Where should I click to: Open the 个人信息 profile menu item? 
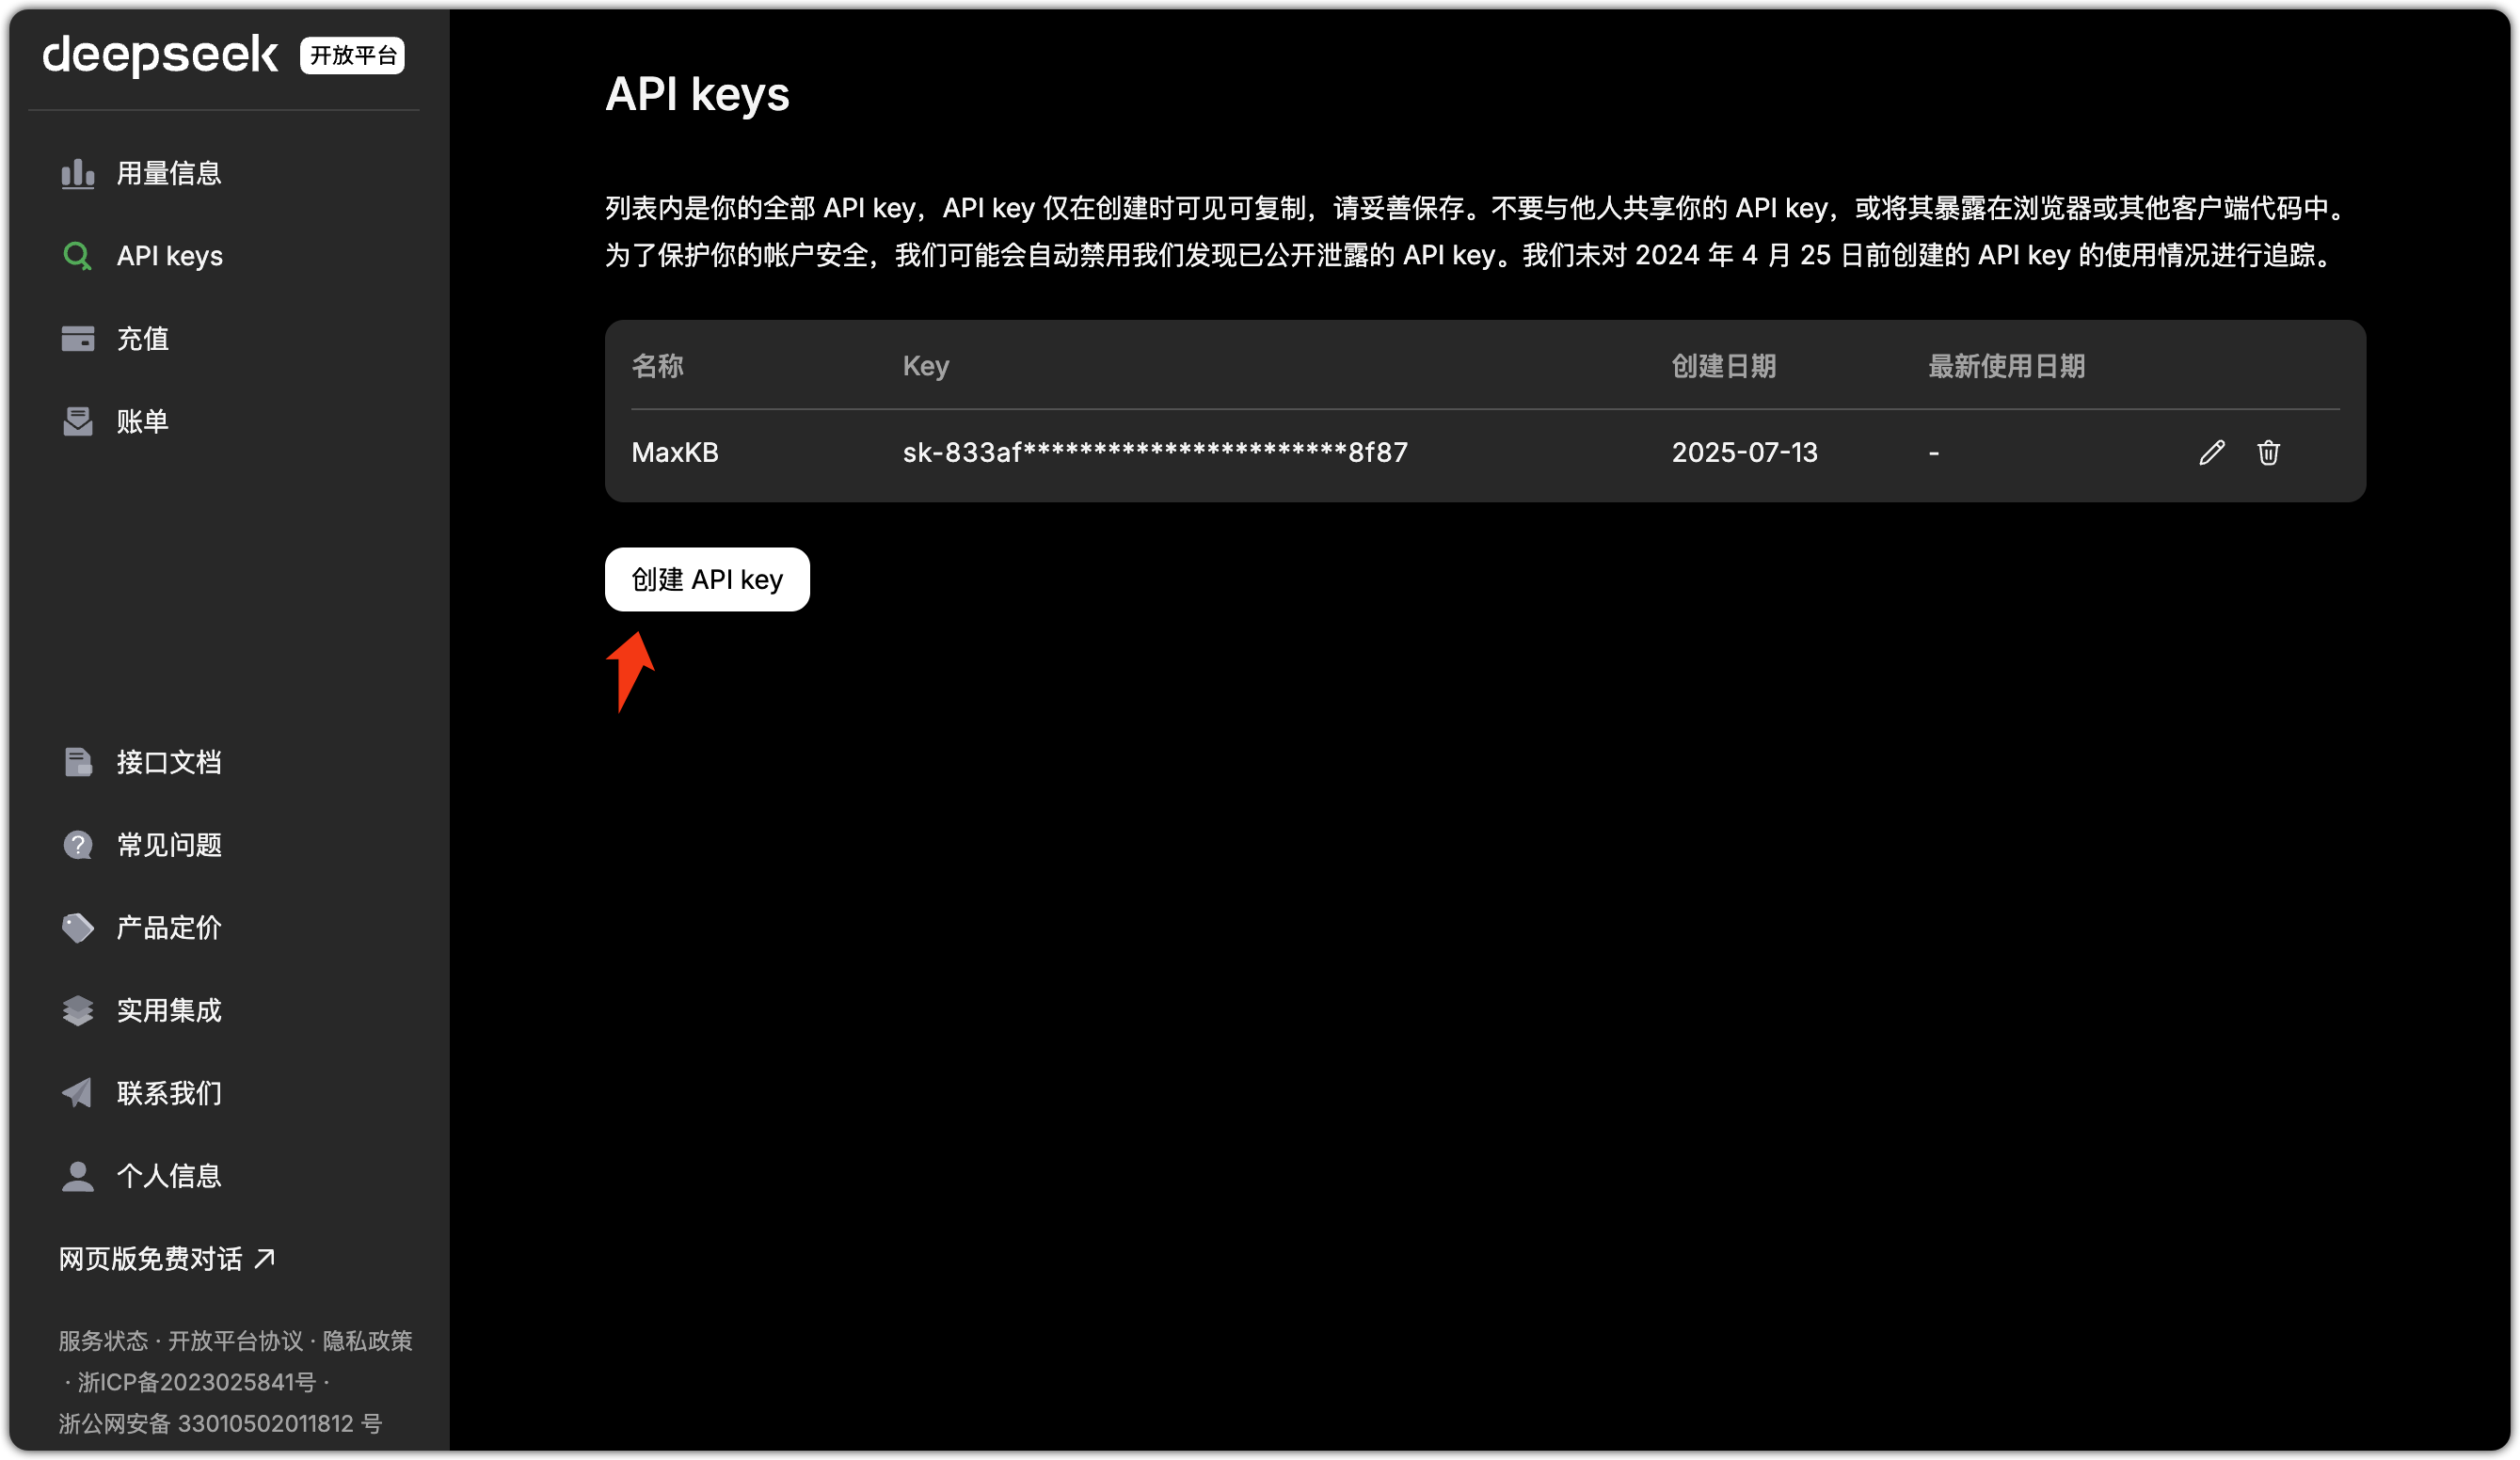pyautogui.click(x=168, y=1176)
